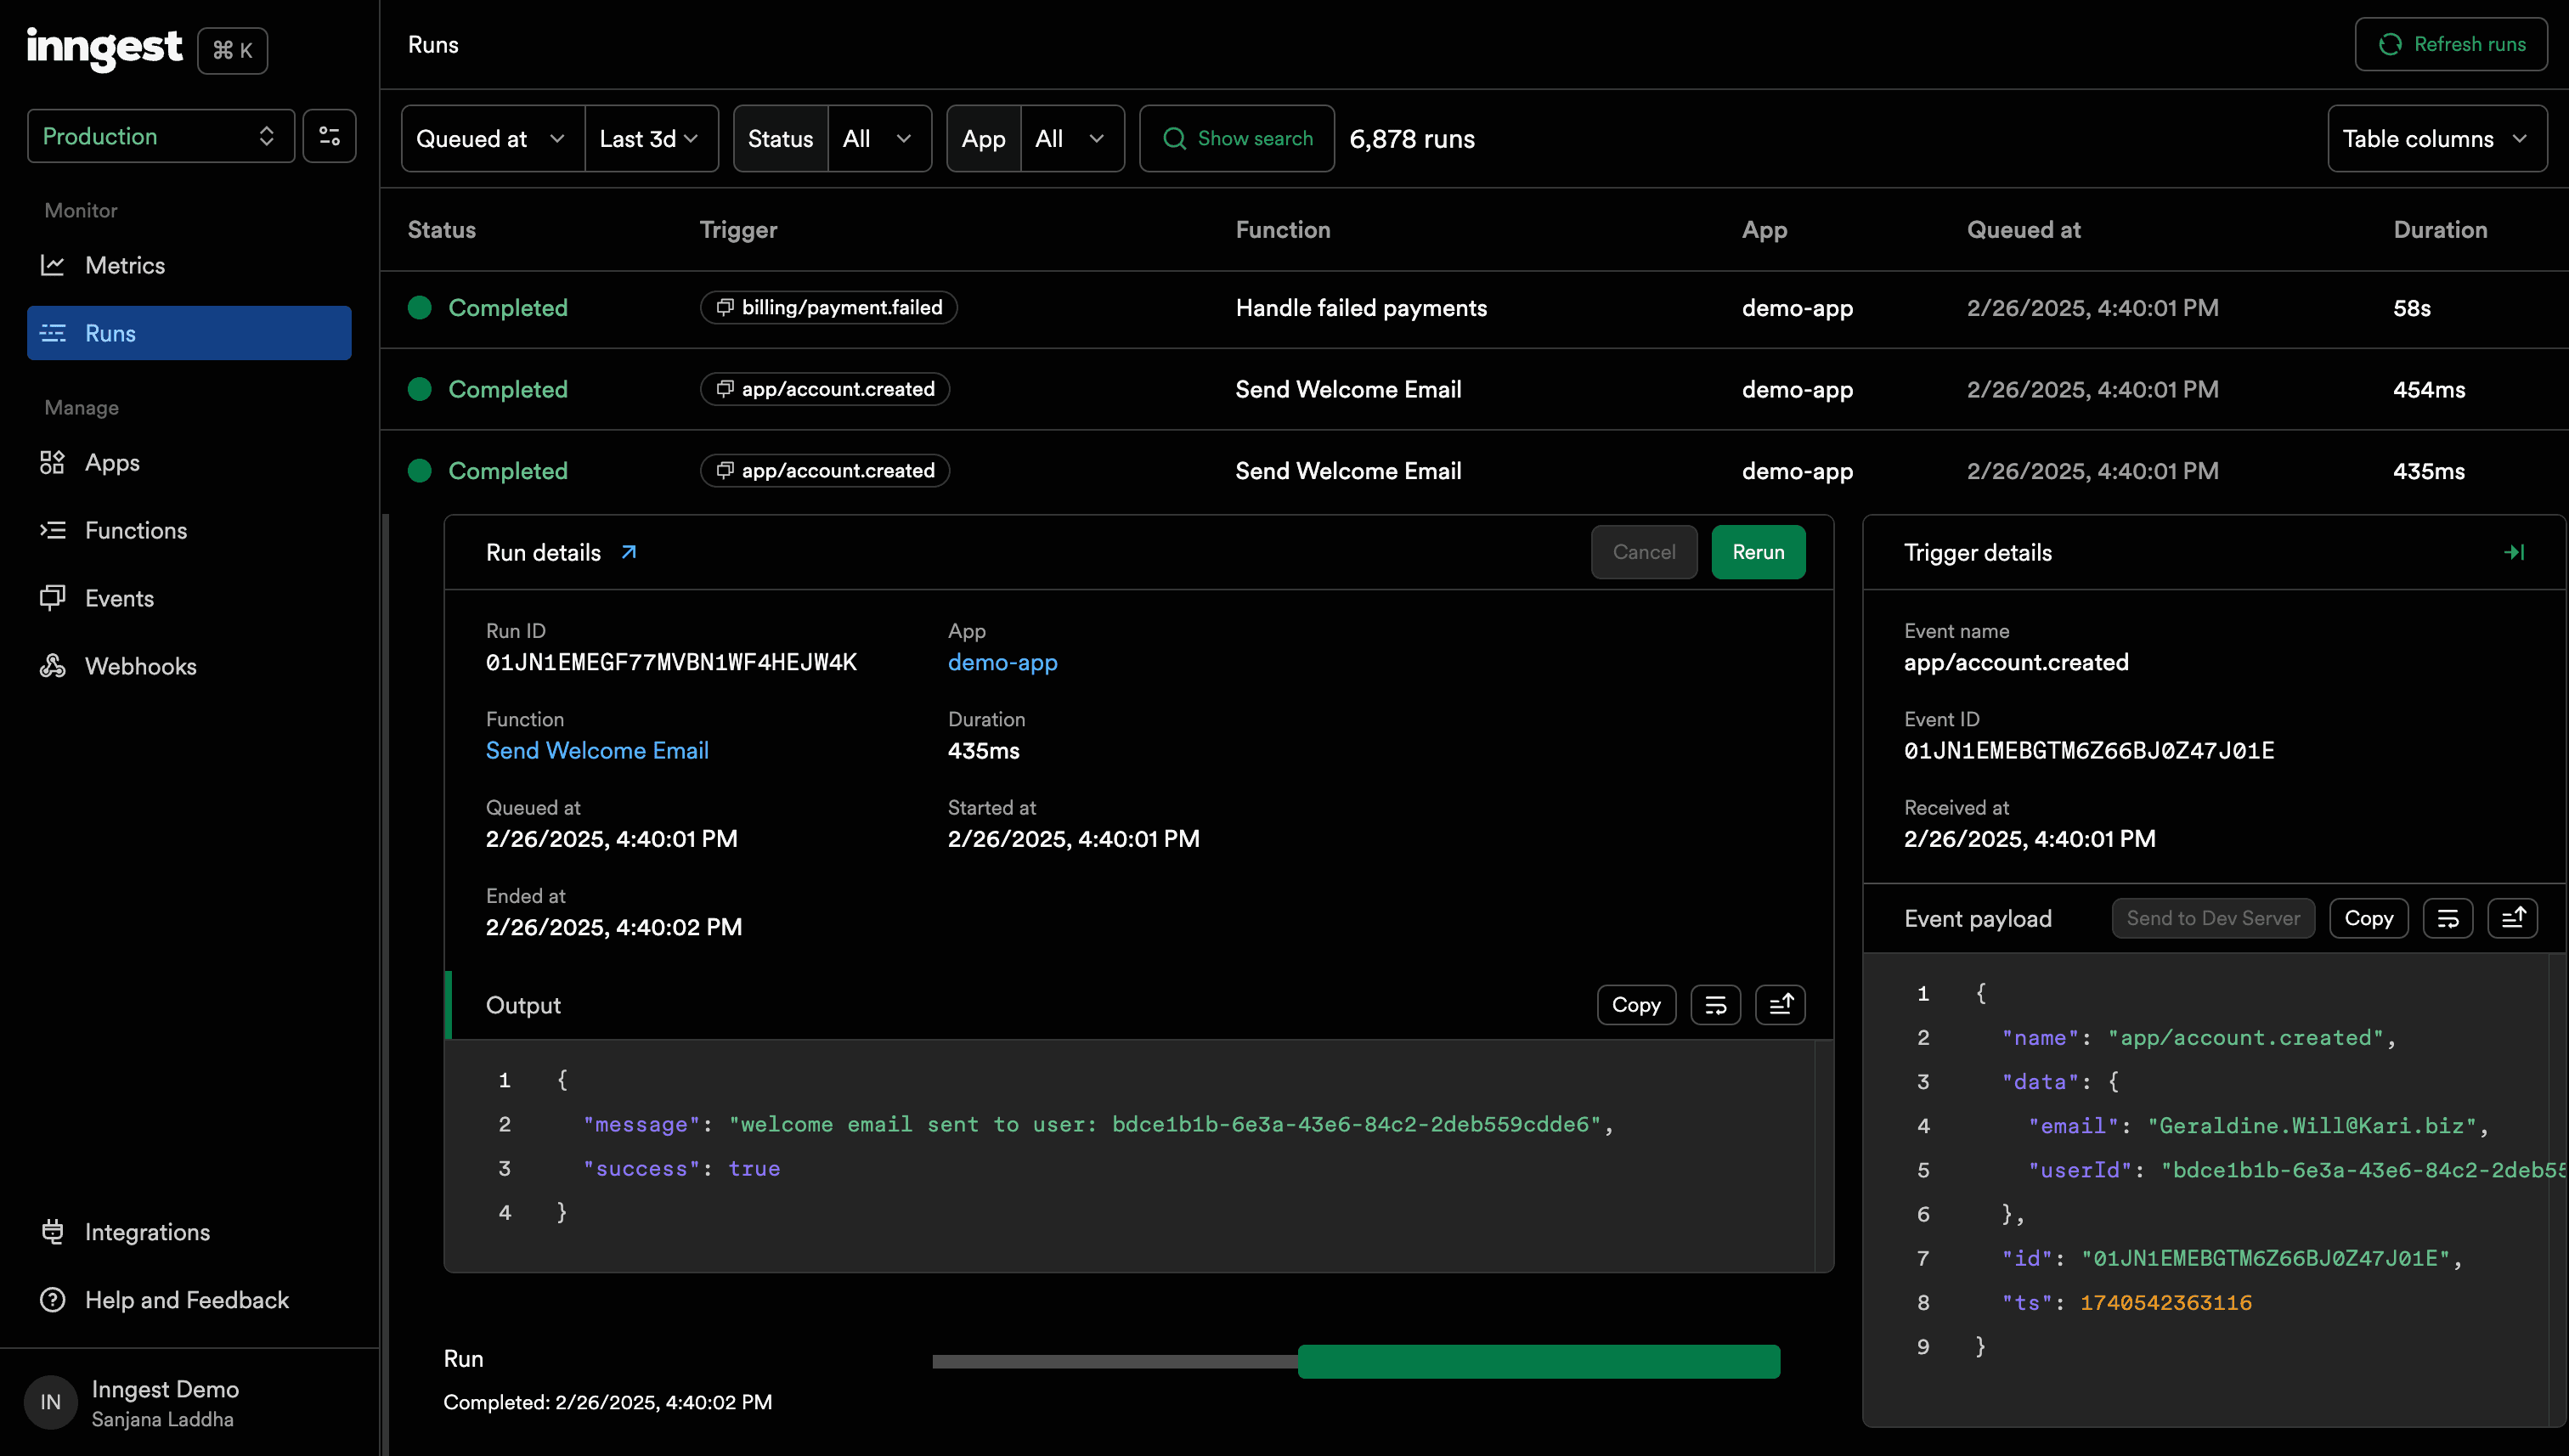Image resolution: width=2569 pixels, height=1456 pixels.
Task: Click the green Run timeline bar
Action: coord(1538,1361)
